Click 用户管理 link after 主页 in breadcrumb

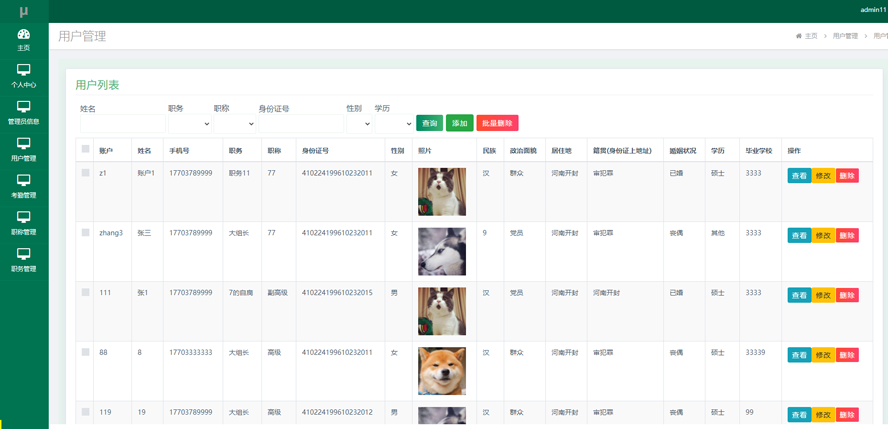(x=845, y=36)
